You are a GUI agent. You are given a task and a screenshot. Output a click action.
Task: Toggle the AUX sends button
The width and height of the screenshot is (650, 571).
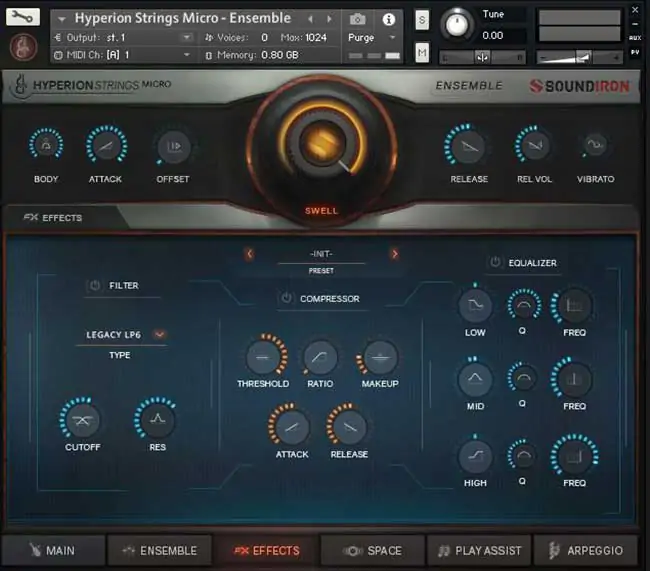click(635, 38)
